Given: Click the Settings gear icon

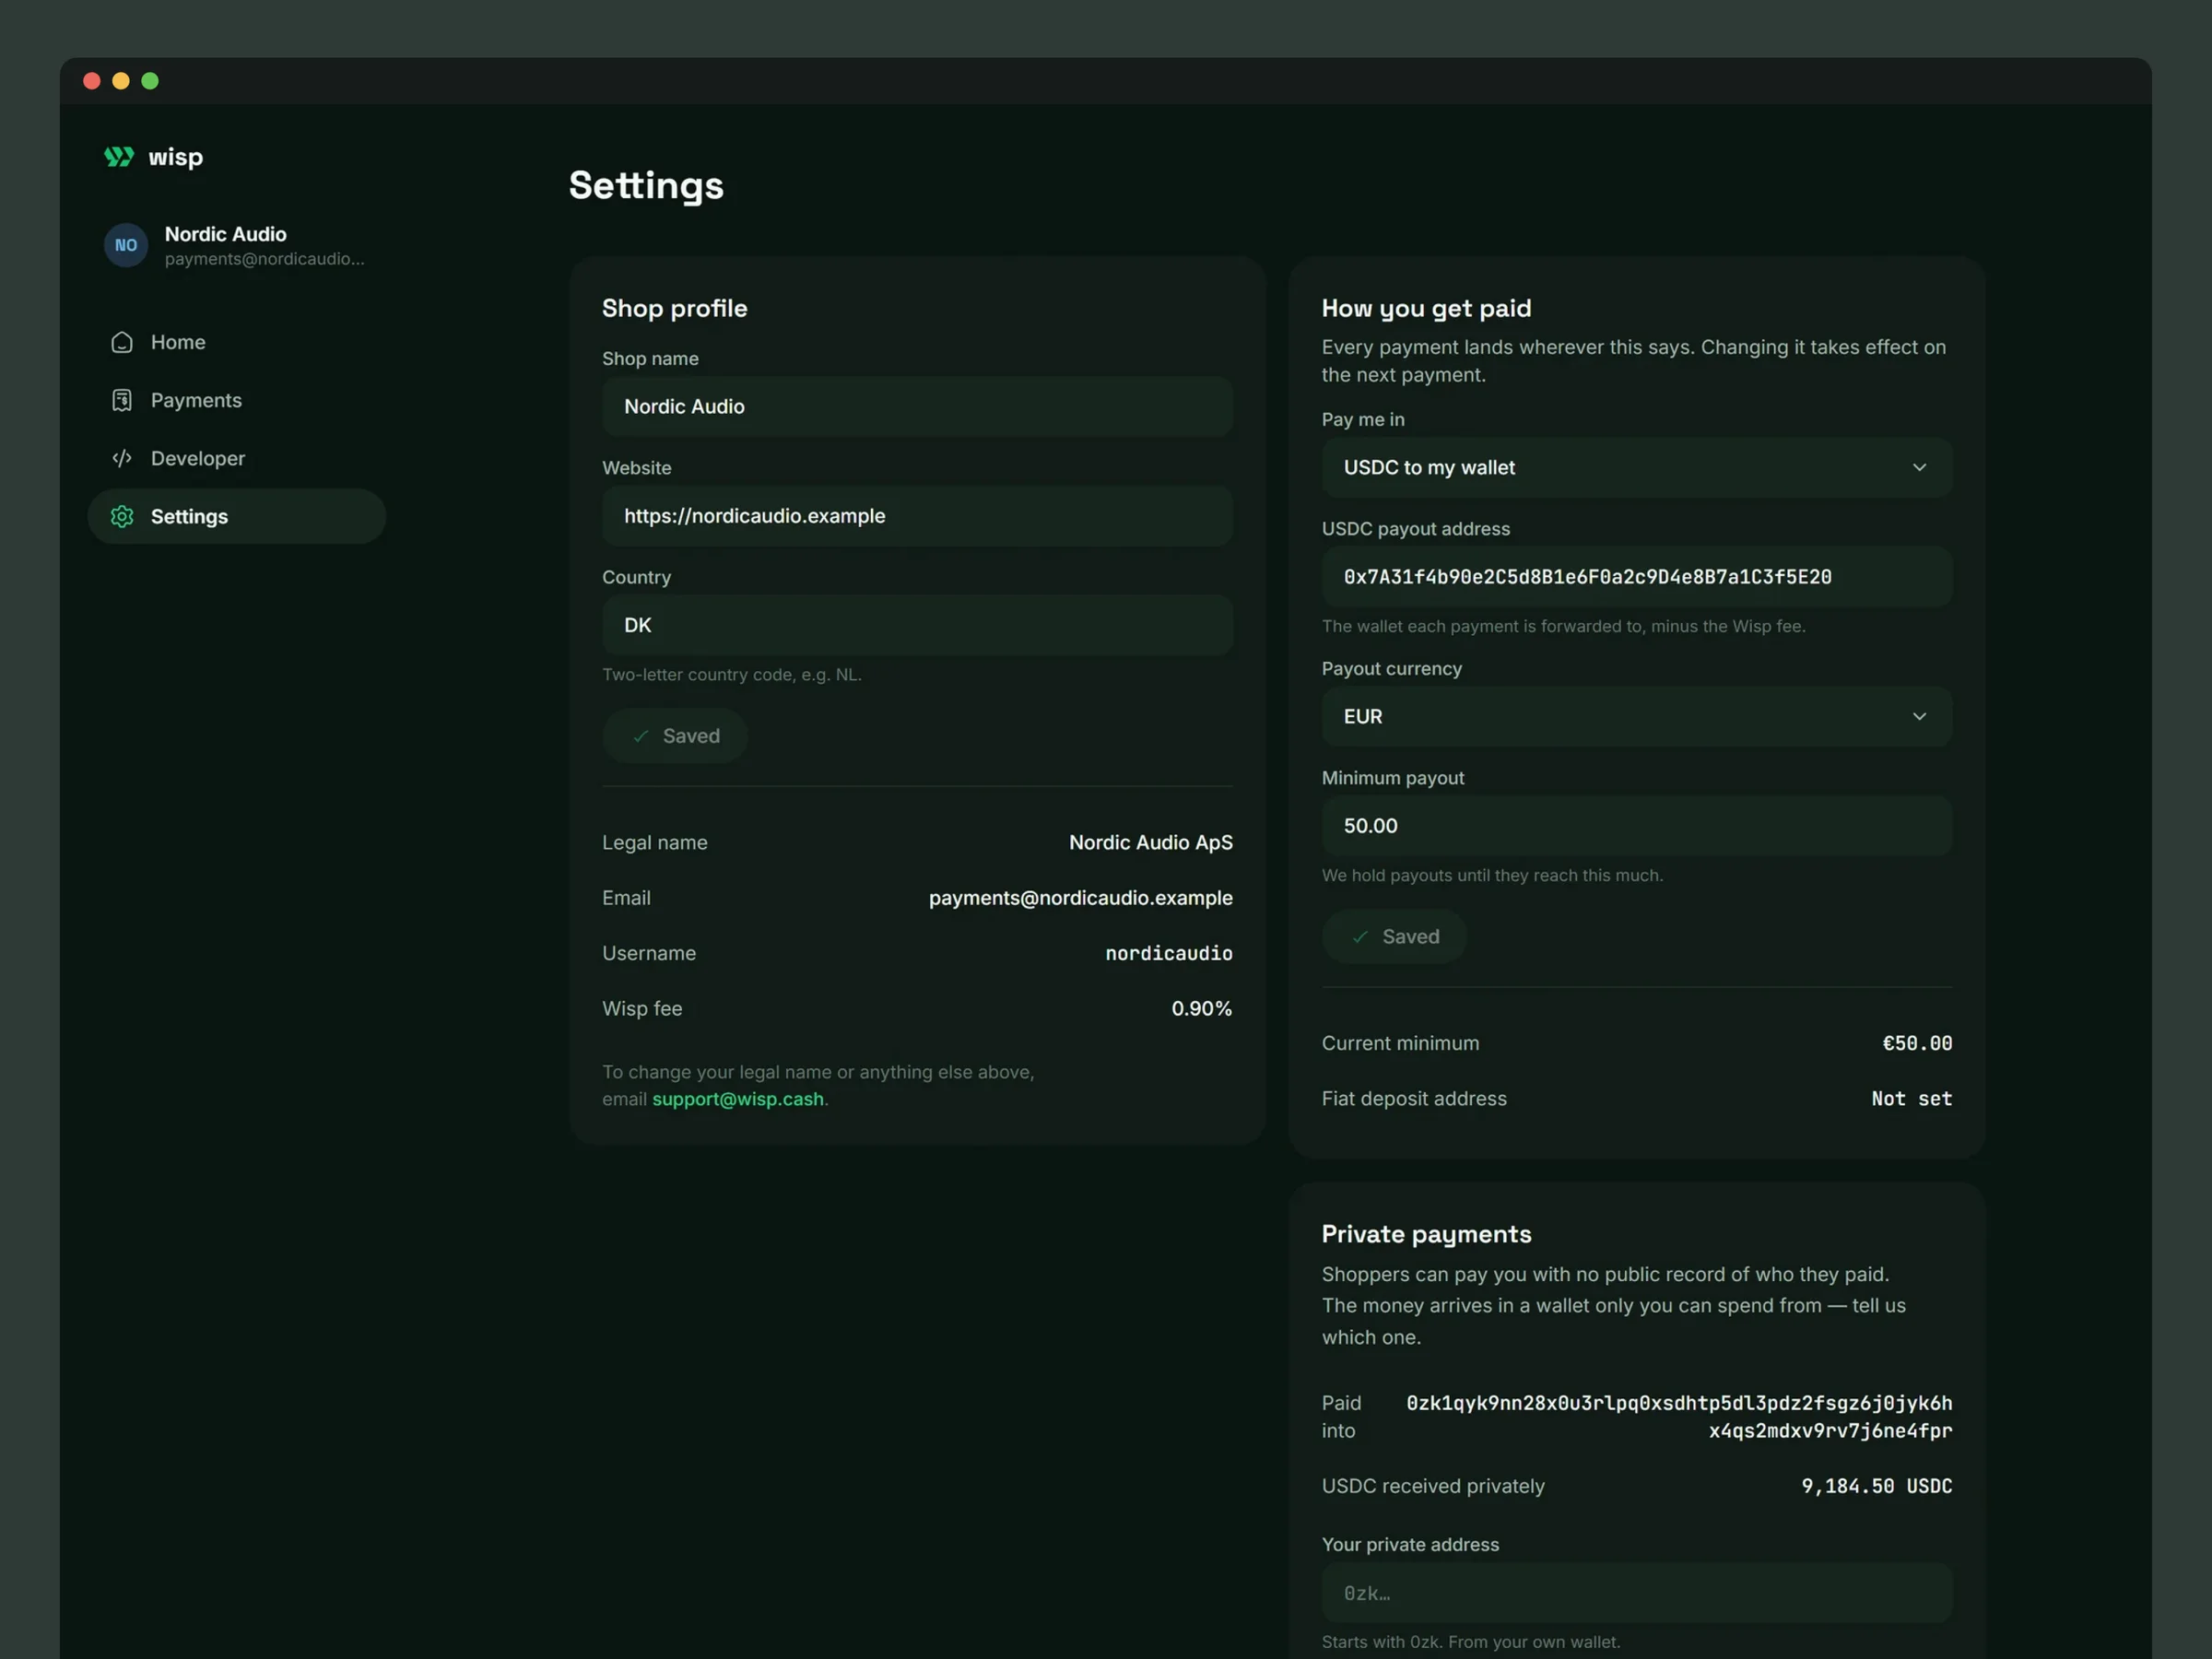Looking at the screenshot, I should click(x=122, y=516).
